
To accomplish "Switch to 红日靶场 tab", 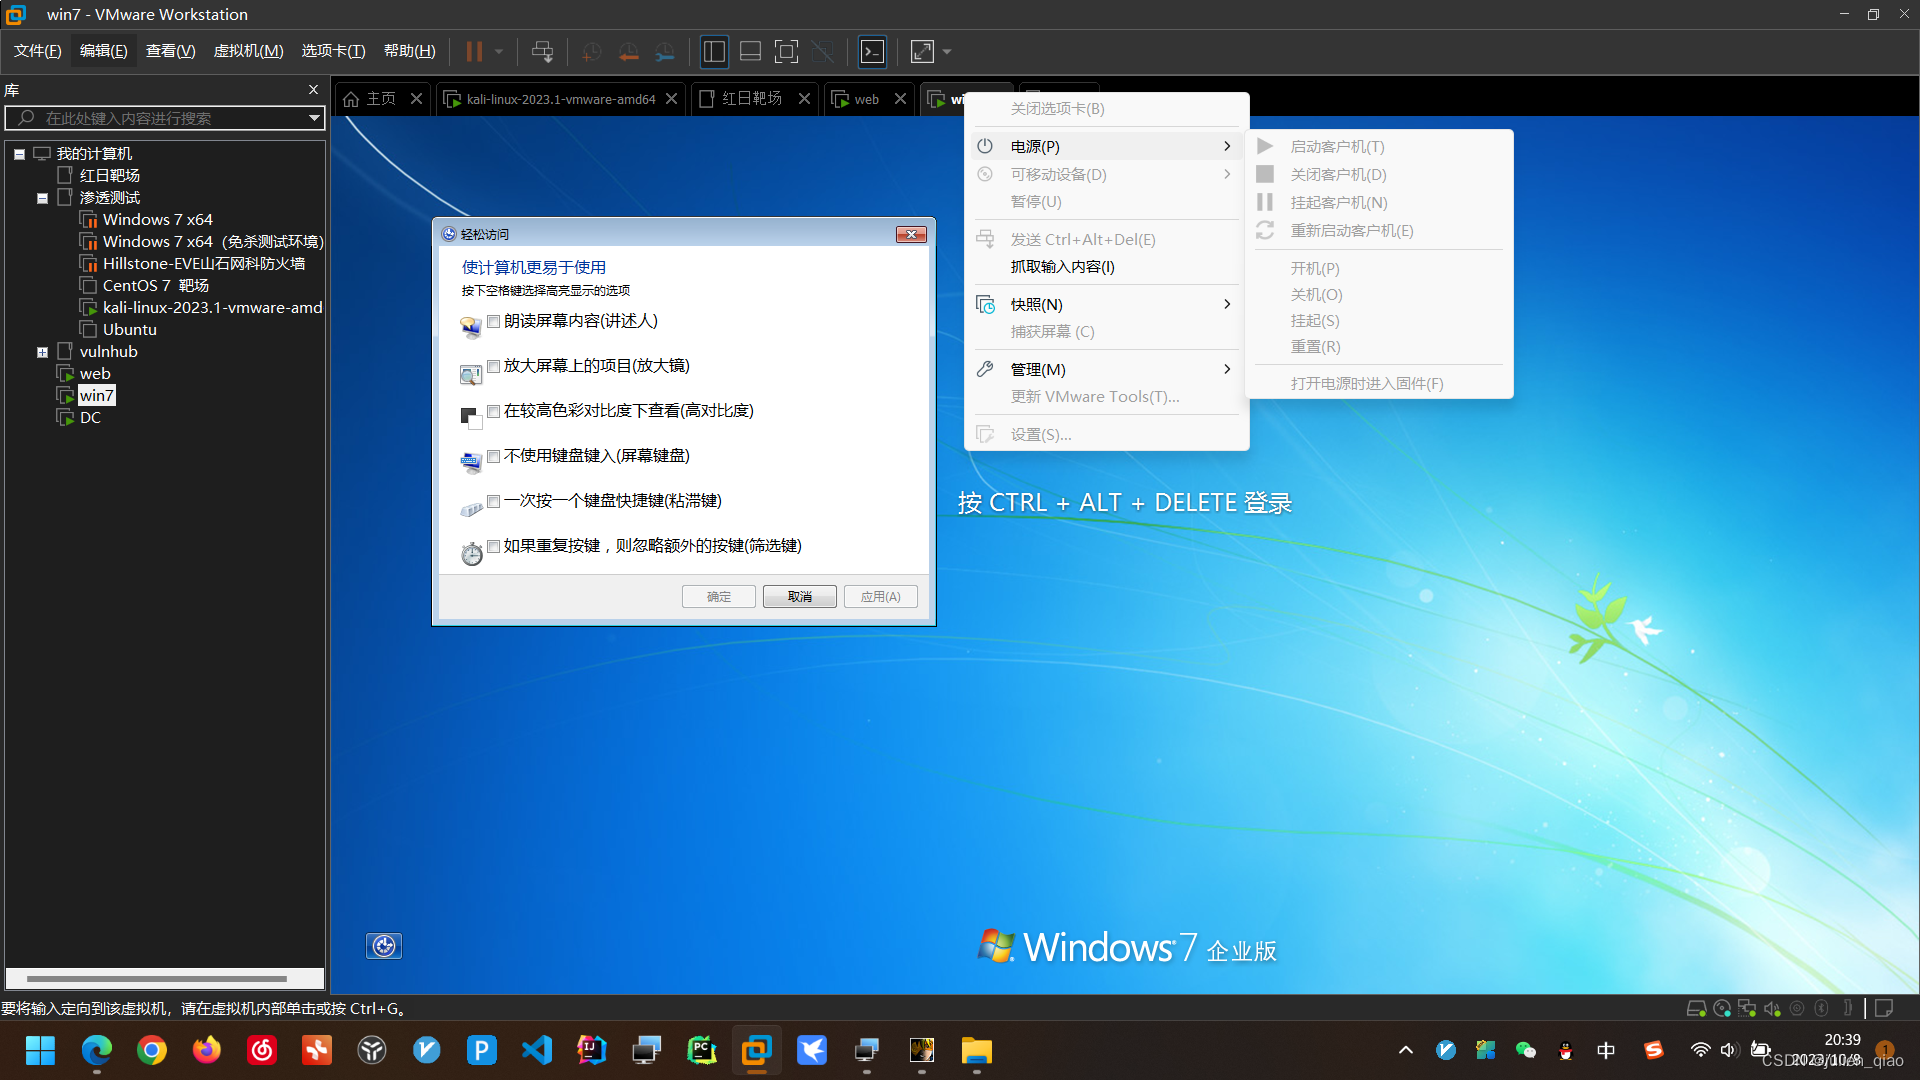I will [752, 99].
